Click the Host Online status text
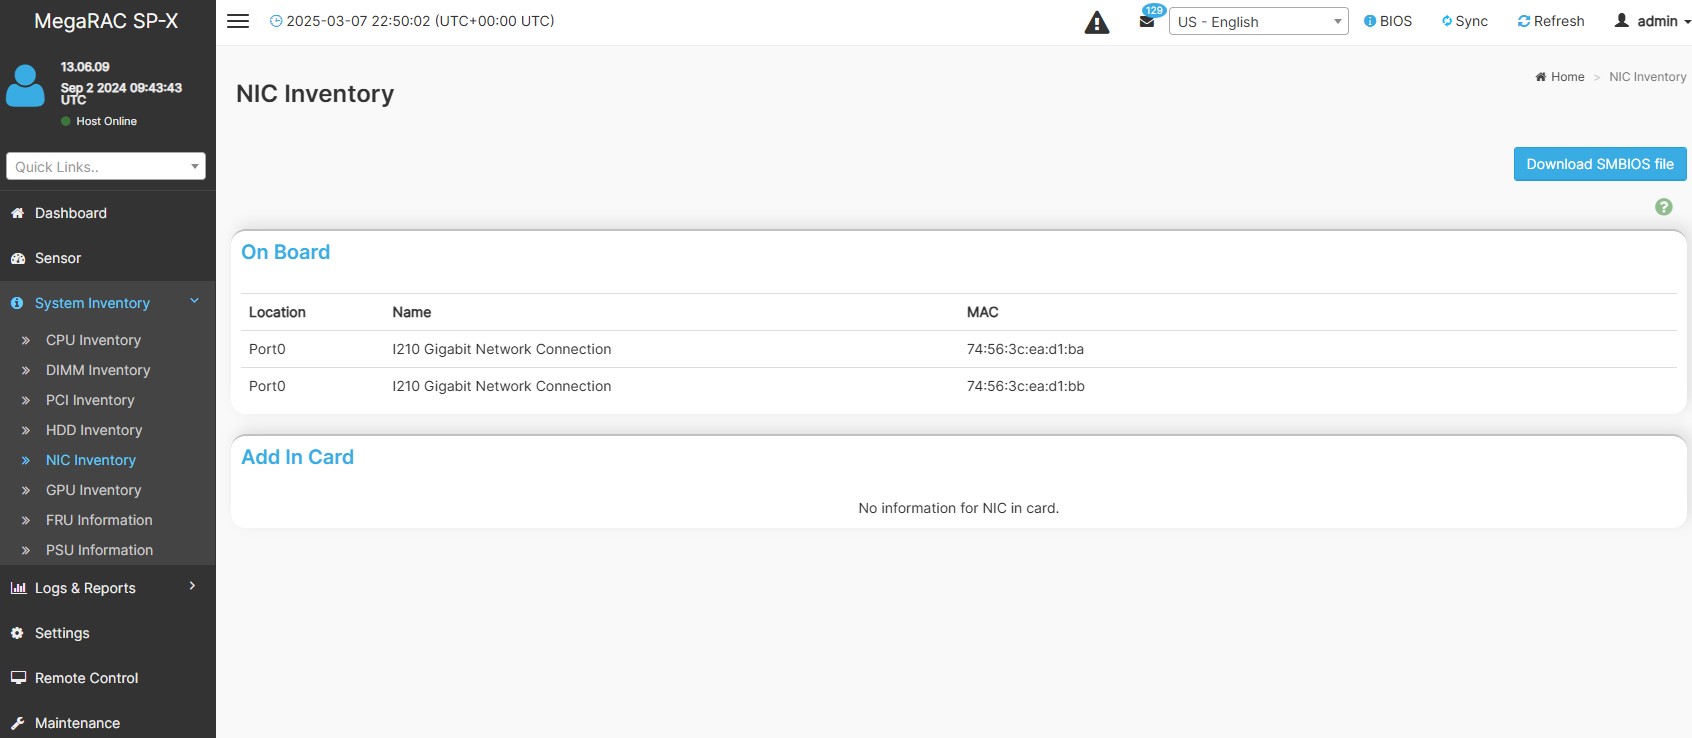The width and height of the screenshot is (1692, 738). pyautogui.click(x=106, y=121)
